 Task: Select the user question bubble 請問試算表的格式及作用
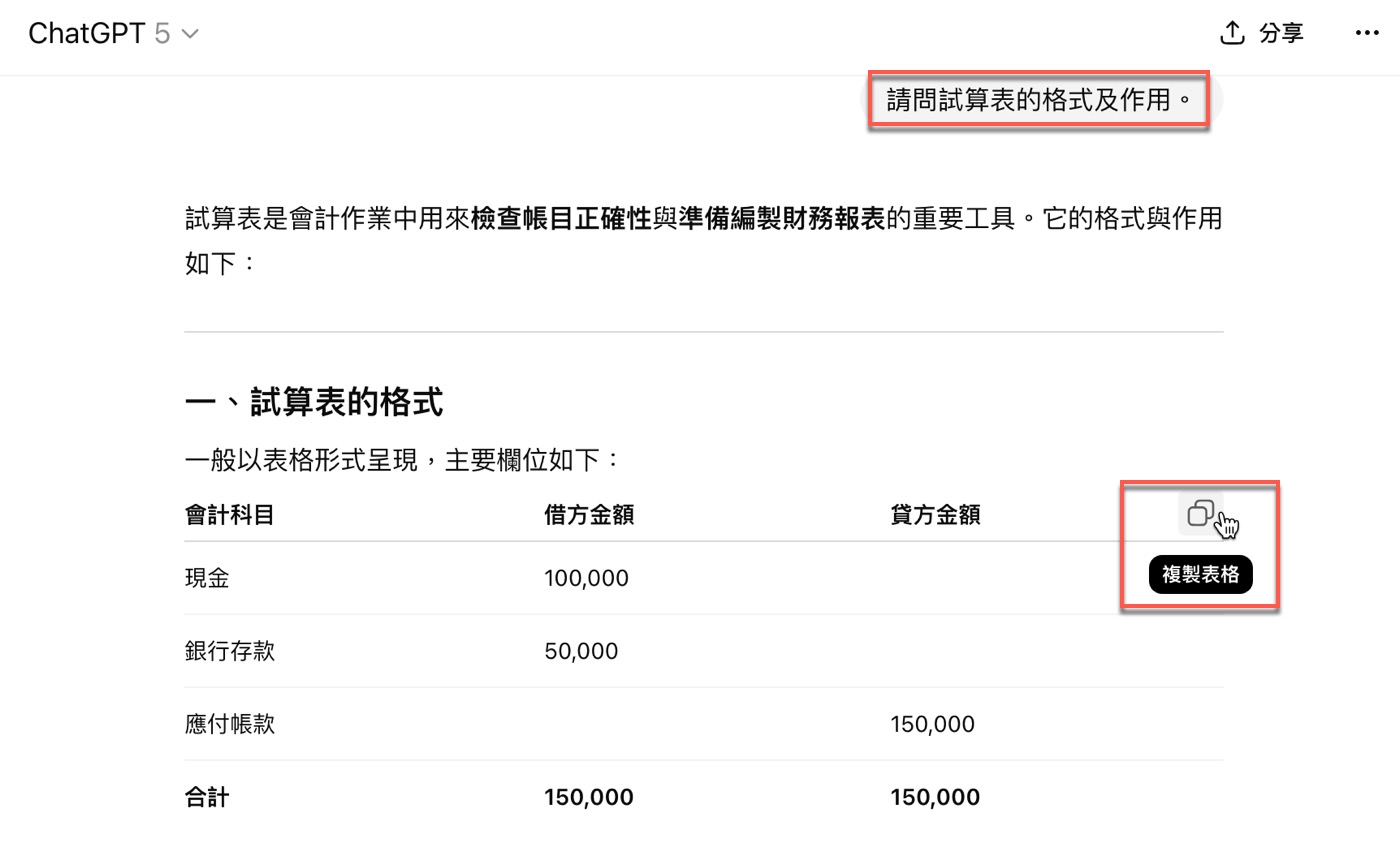click(x=1038, y=99)
